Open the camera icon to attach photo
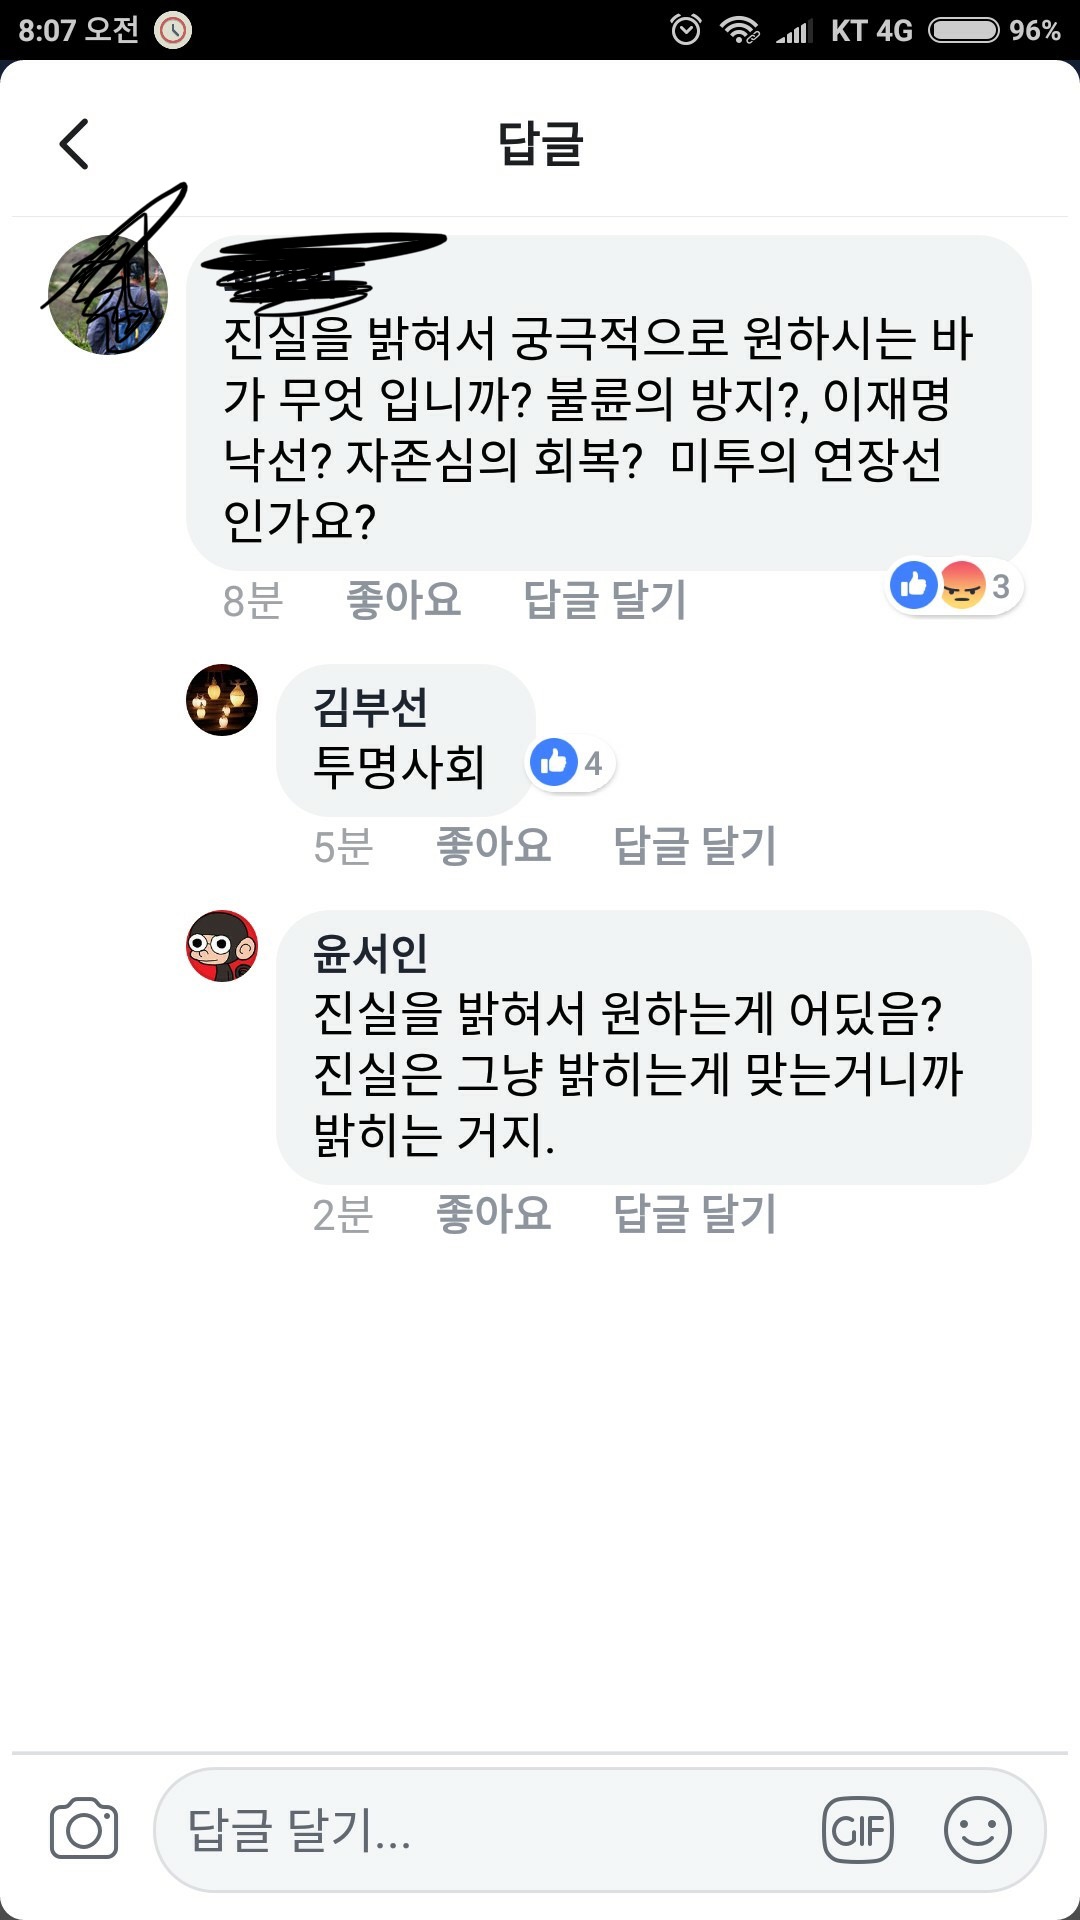Screen dimensions: 1080x1920 point(84,1829)
